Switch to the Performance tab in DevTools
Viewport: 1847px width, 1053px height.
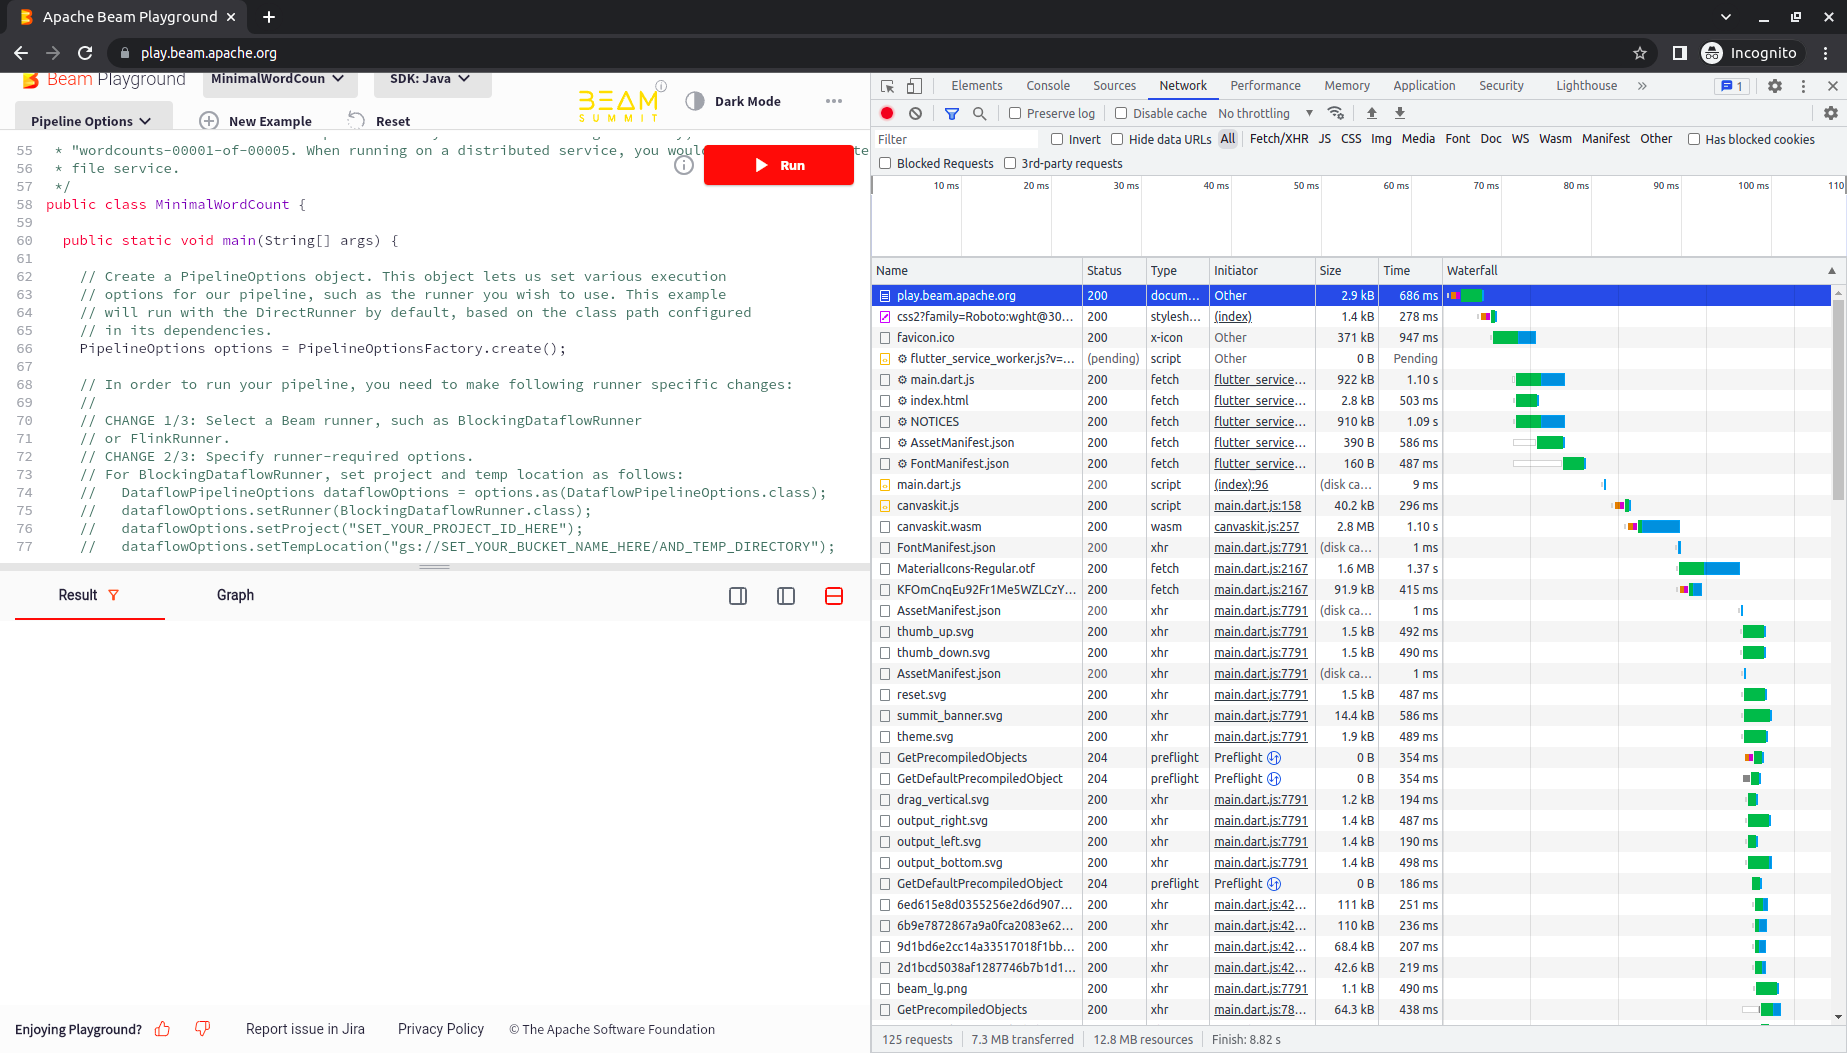pyautogui.click(x=1265, y=86)
